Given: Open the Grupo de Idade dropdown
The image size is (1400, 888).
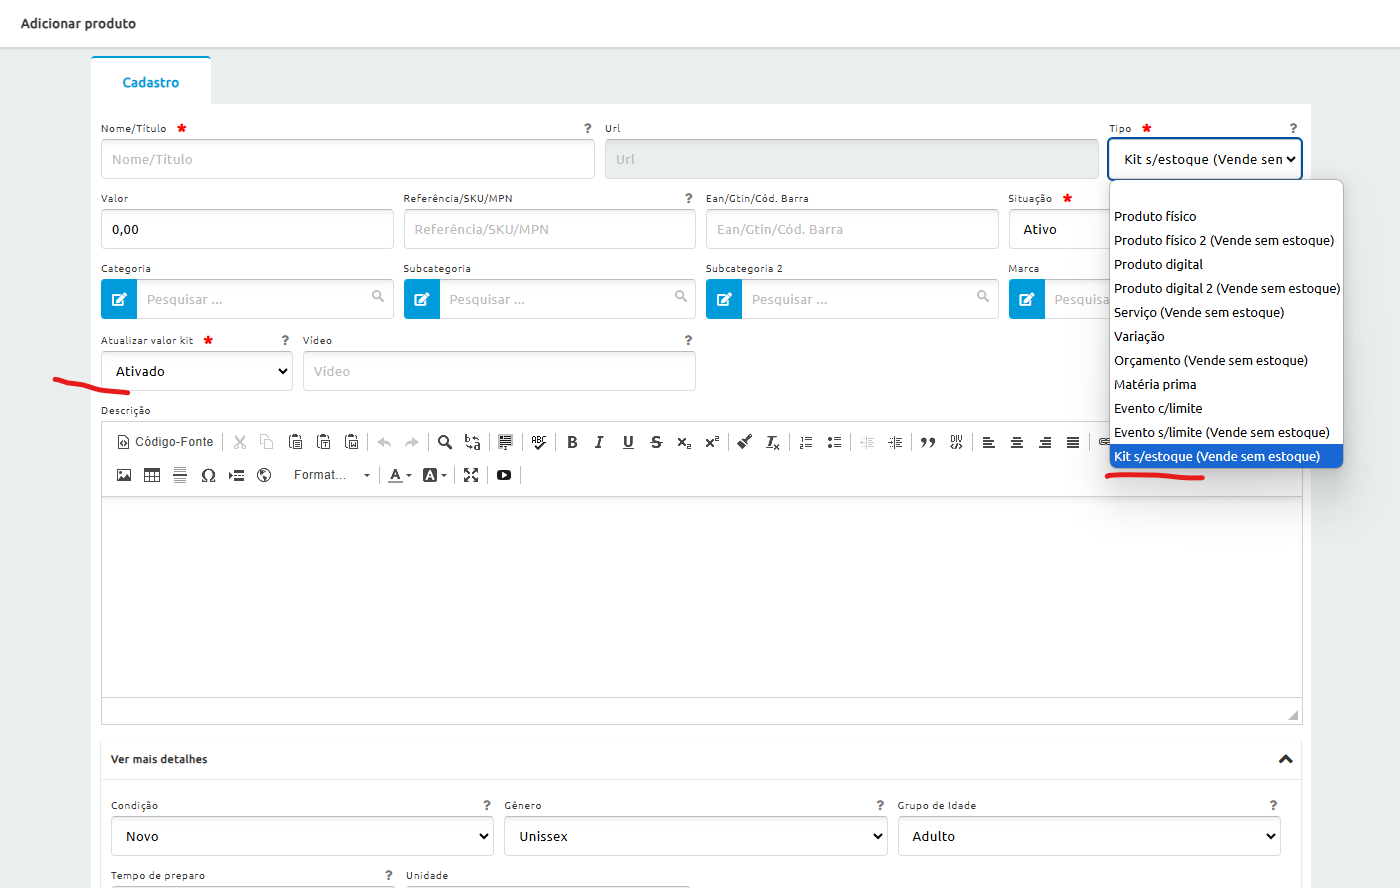Looking at the screenshot, I should pyautogui.click(x=1089, y=836).
